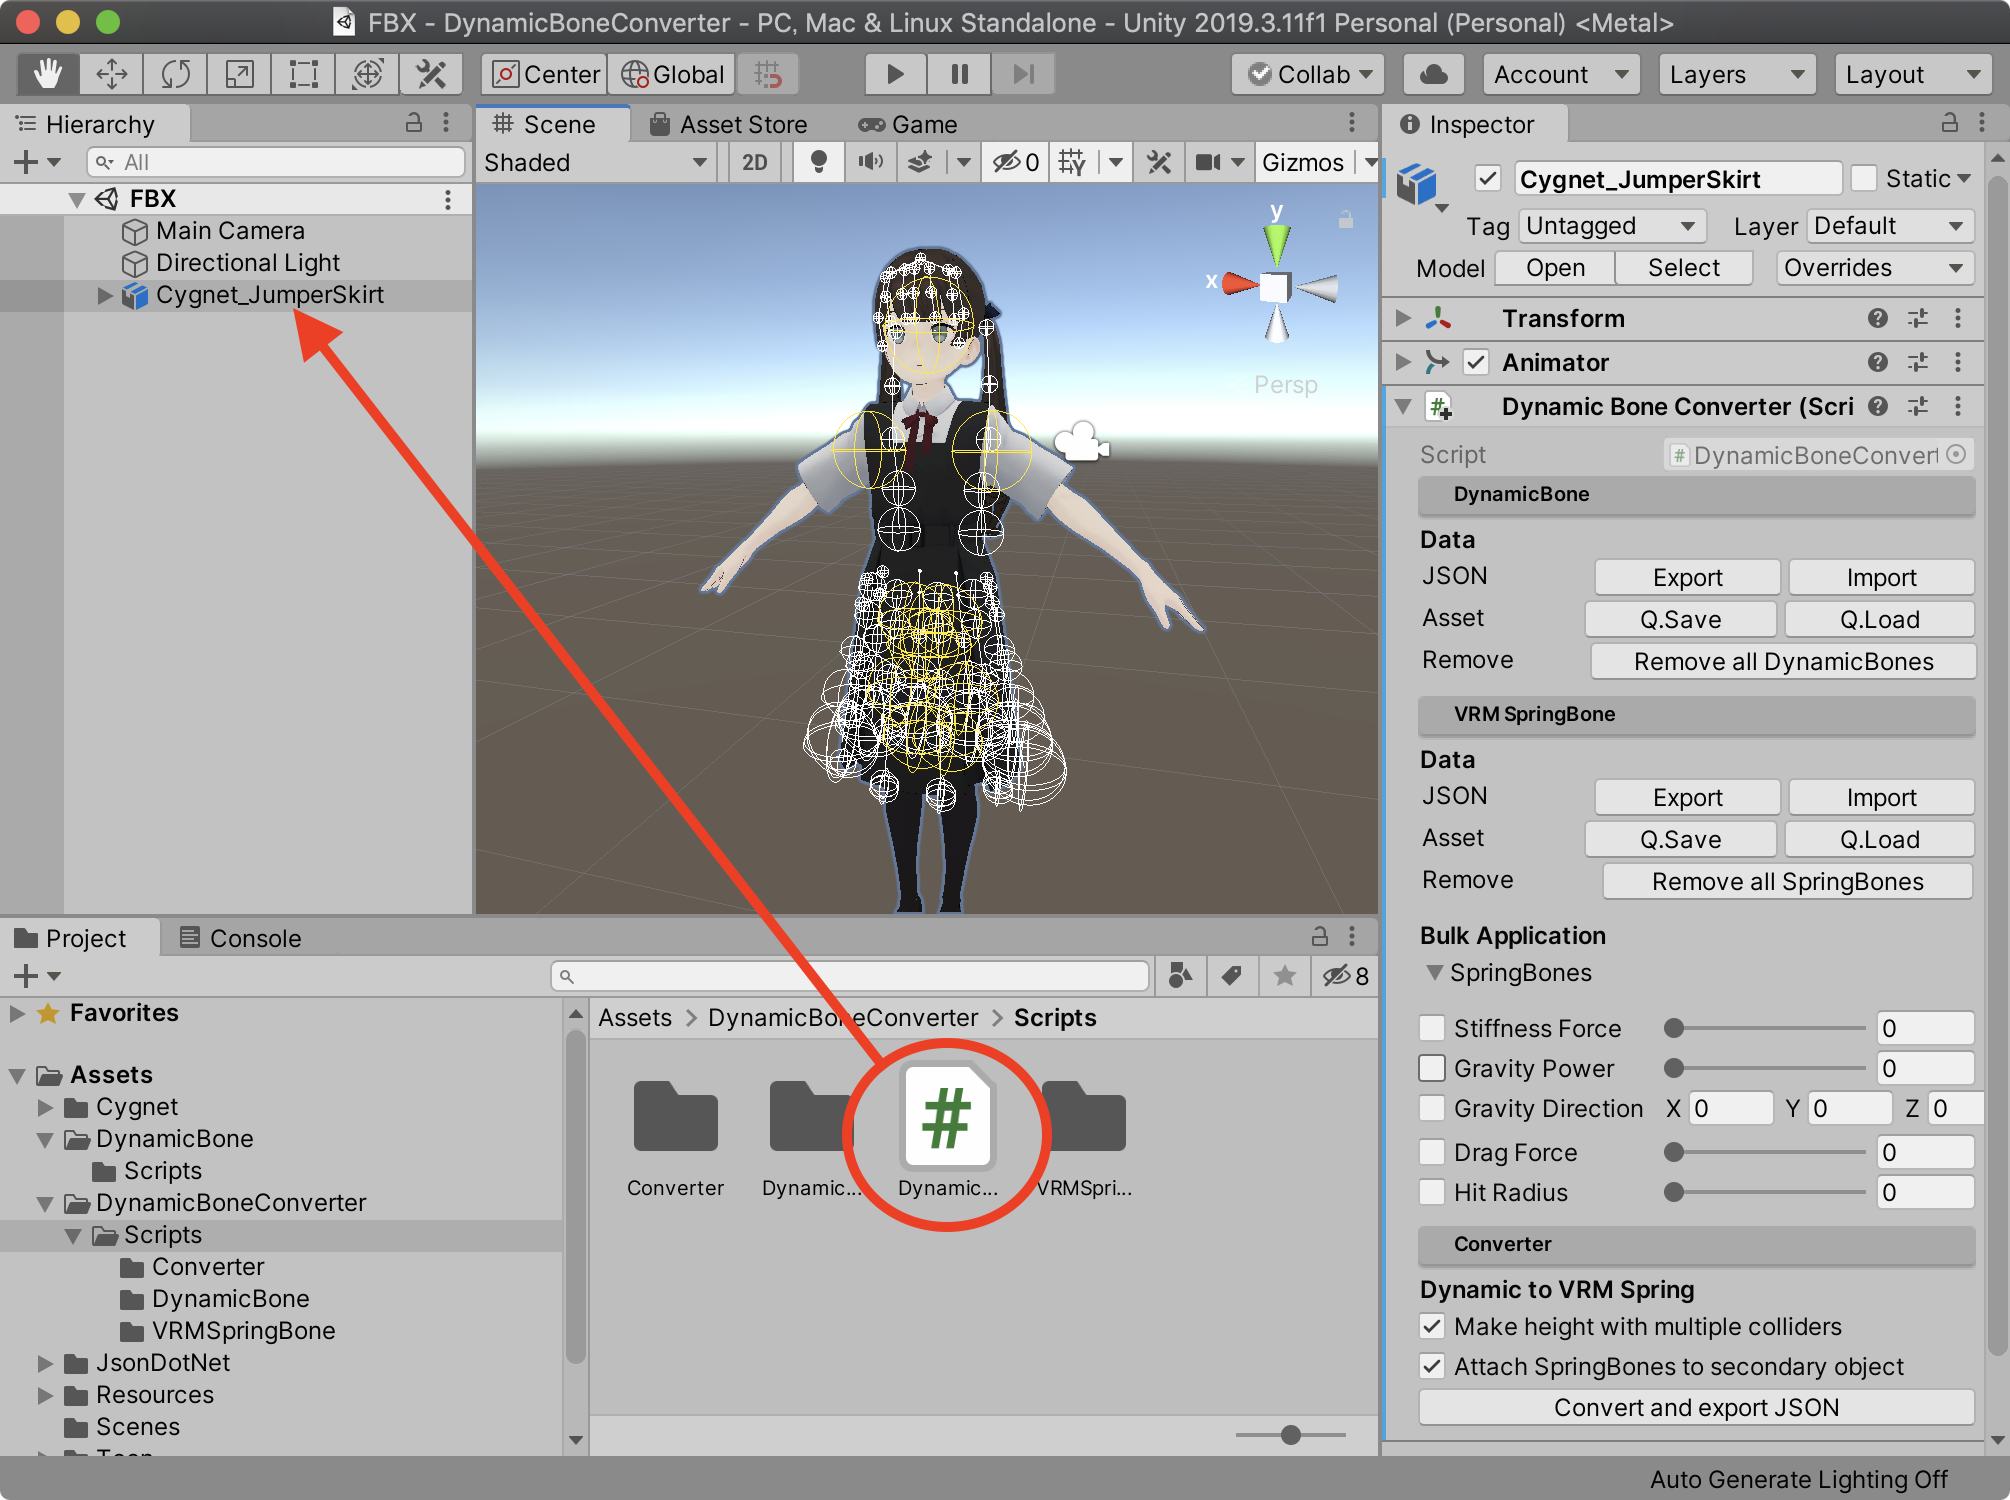This screenshot has height=1500, width=2010.
Task: Enable the Gravity Power checkbox
Action: click(x=1432, y=1068)
